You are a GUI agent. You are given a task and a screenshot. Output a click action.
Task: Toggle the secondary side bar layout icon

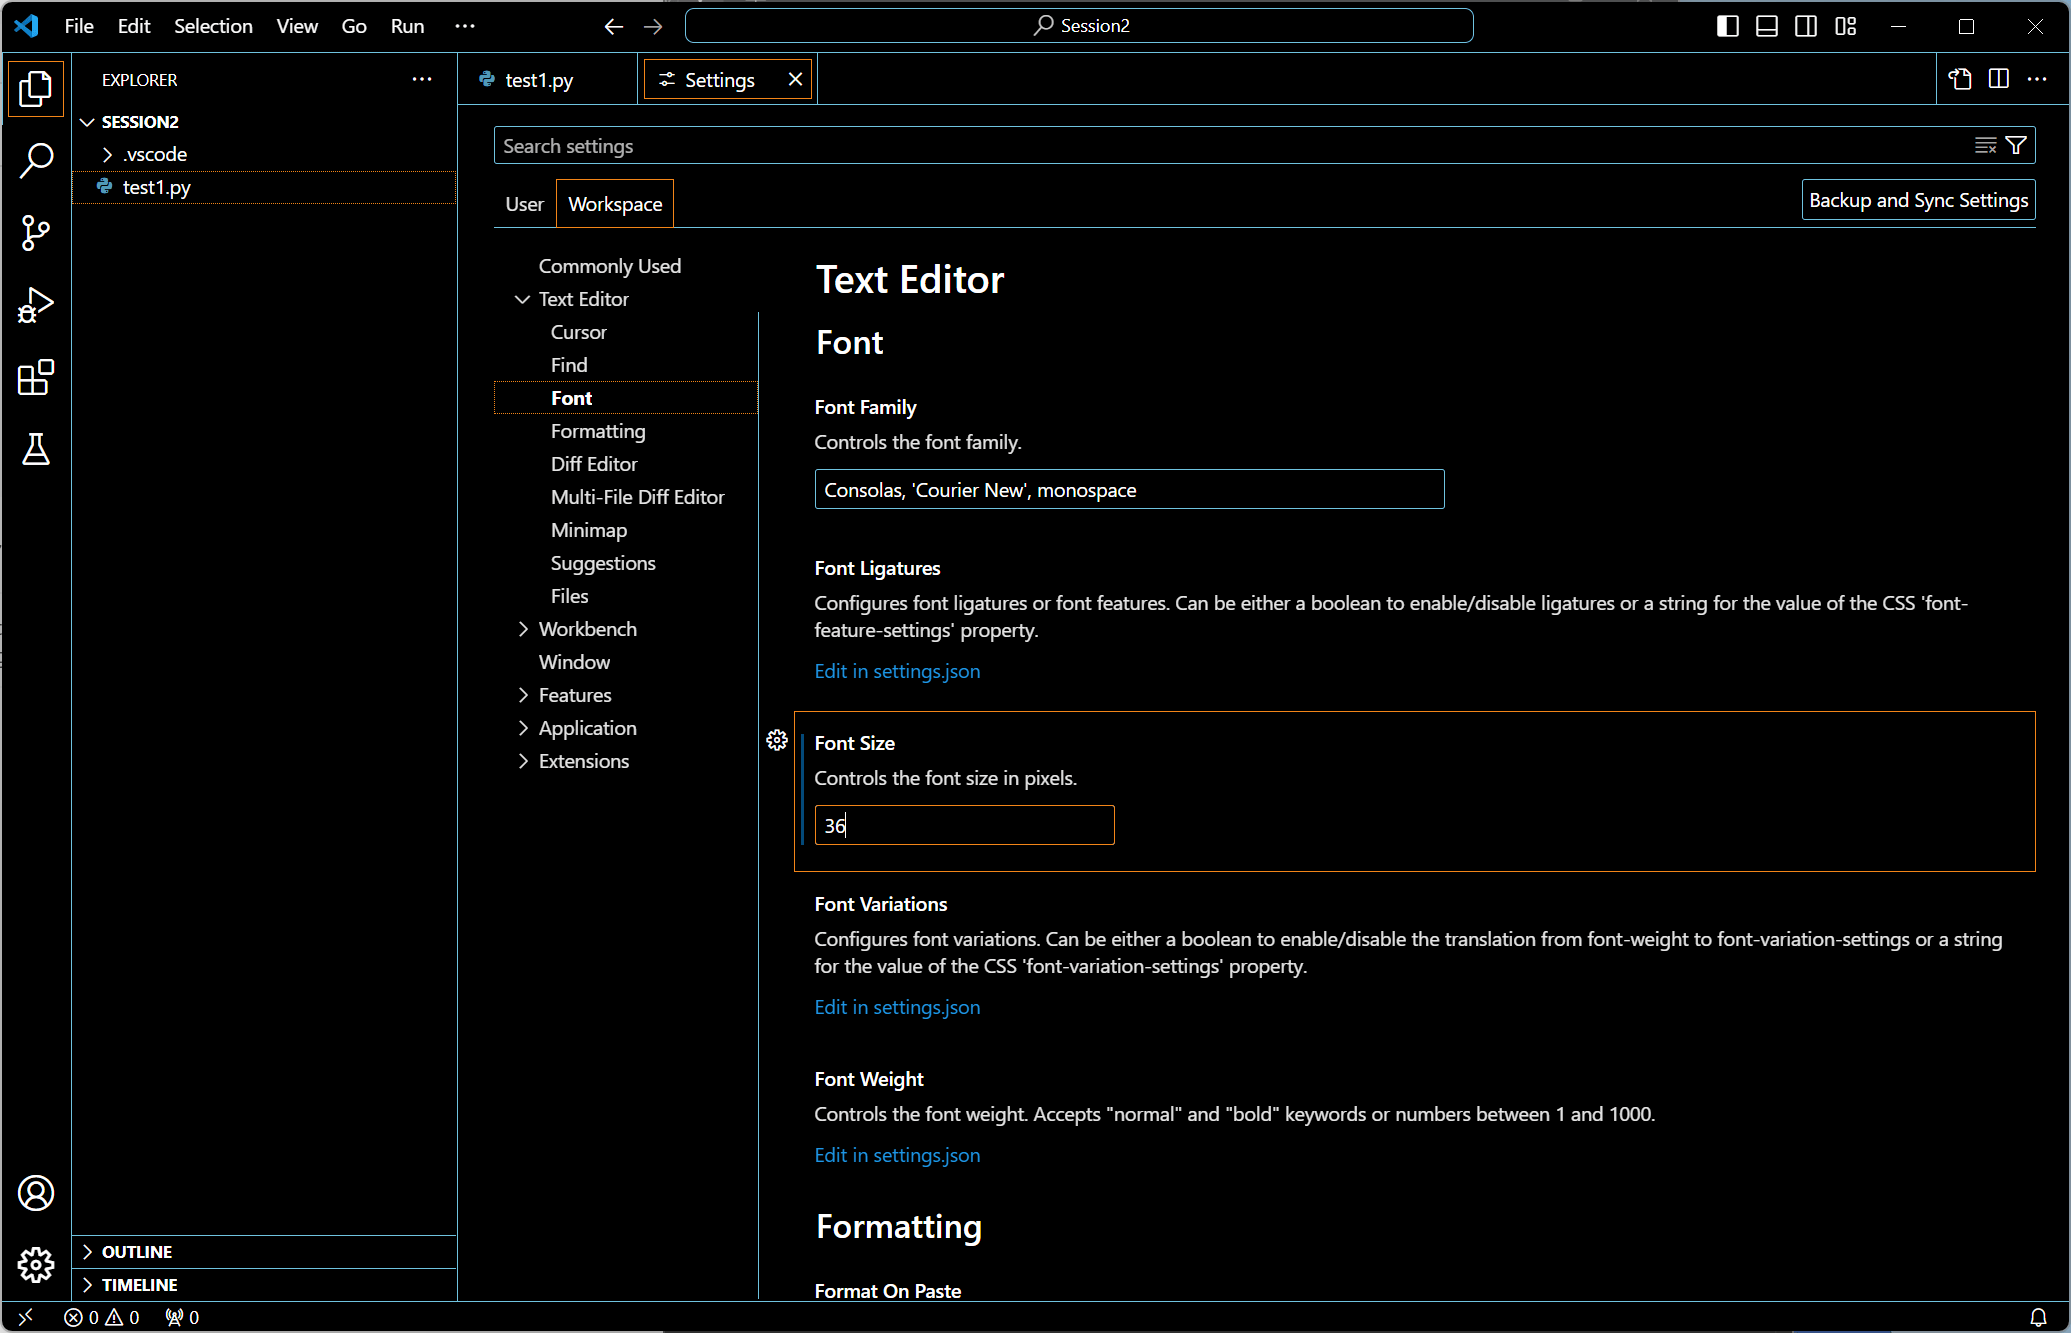coord(1806,26)
